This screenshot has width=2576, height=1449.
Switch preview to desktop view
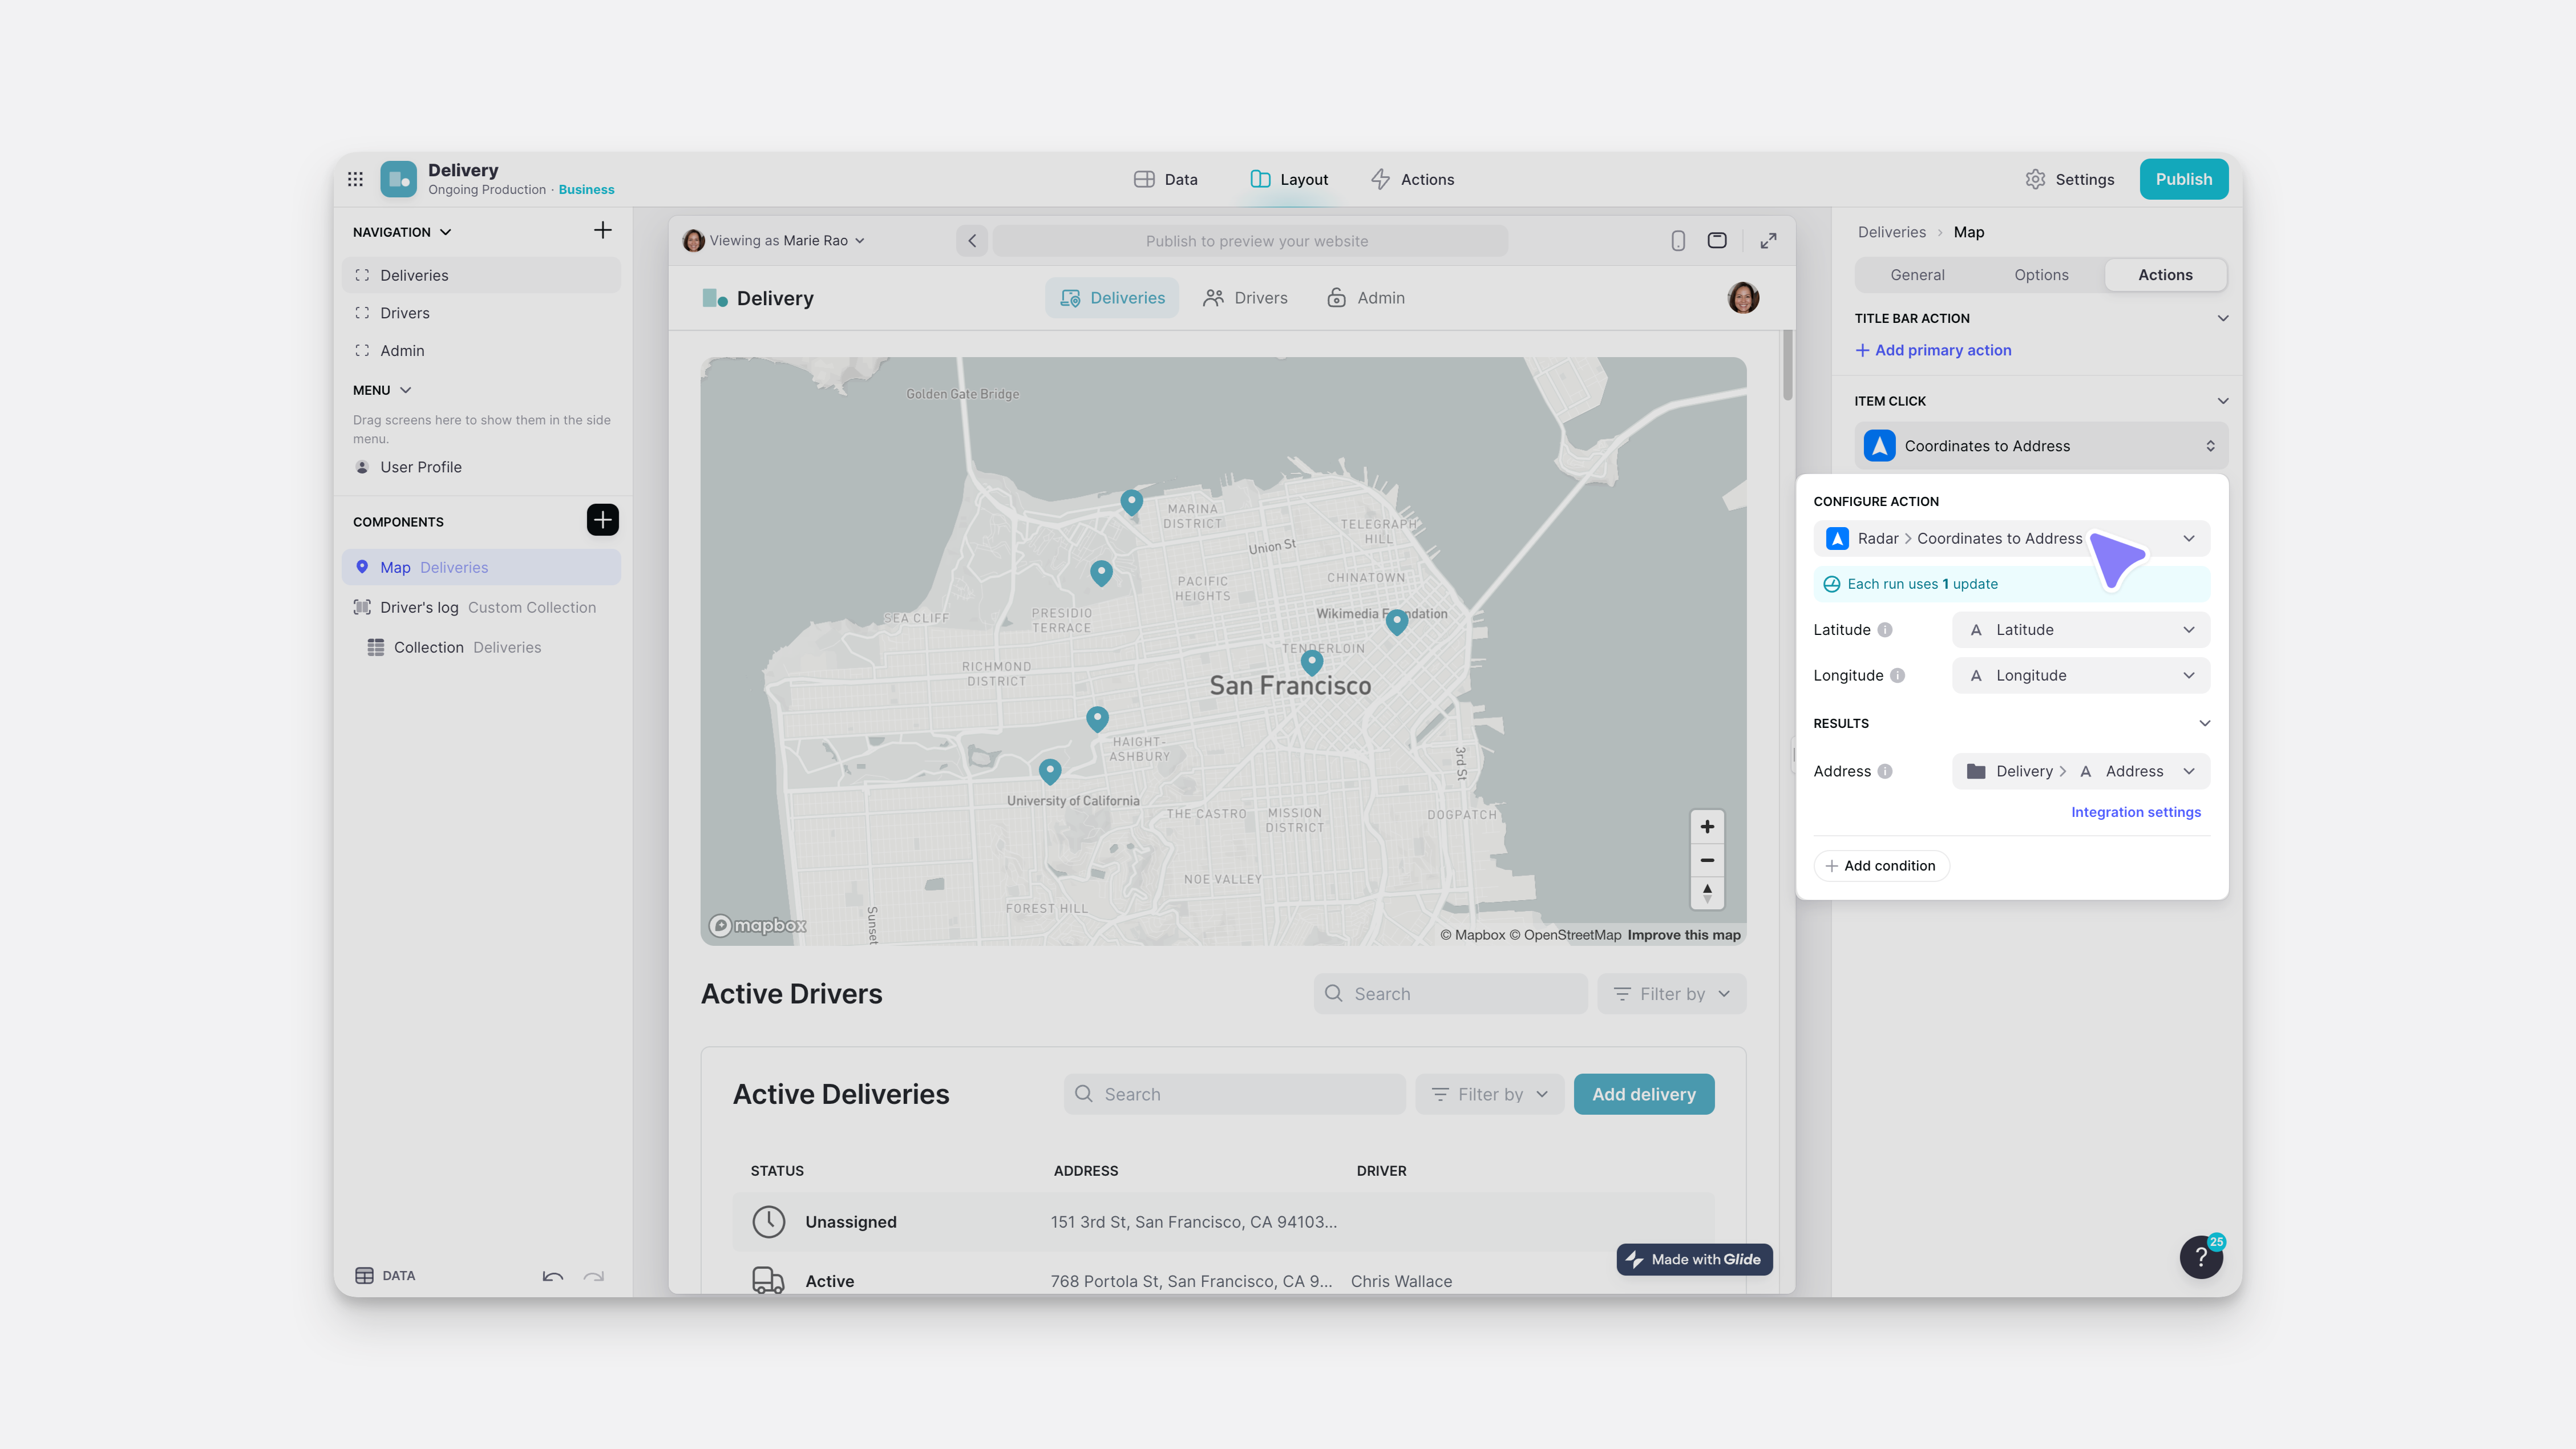click(x=1717, y=240)
